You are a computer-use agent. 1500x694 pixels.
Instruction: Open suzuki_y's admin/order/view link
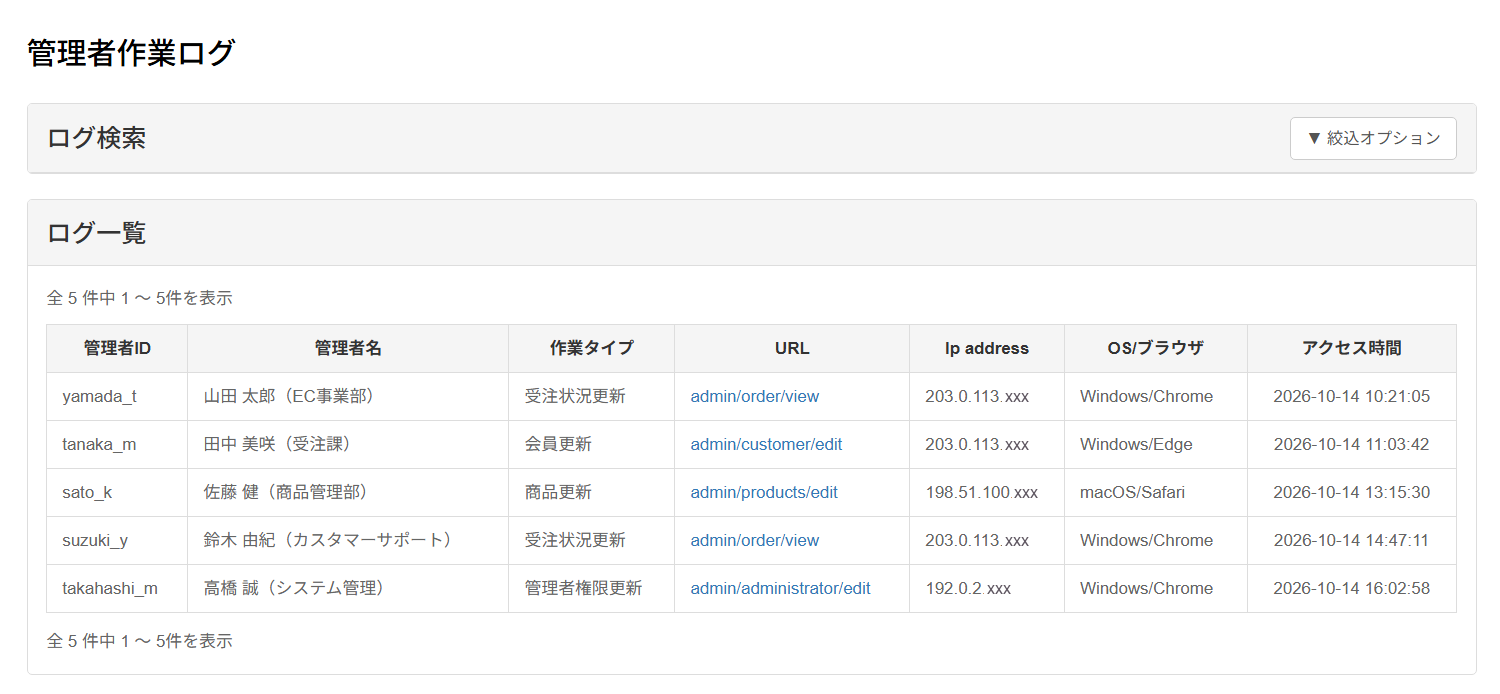click(754, 540)
